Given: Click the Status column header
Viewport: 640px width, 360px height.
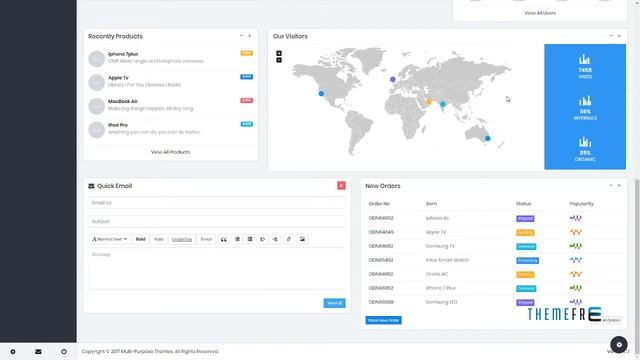Looking at the screenshot, I should 523,204.
